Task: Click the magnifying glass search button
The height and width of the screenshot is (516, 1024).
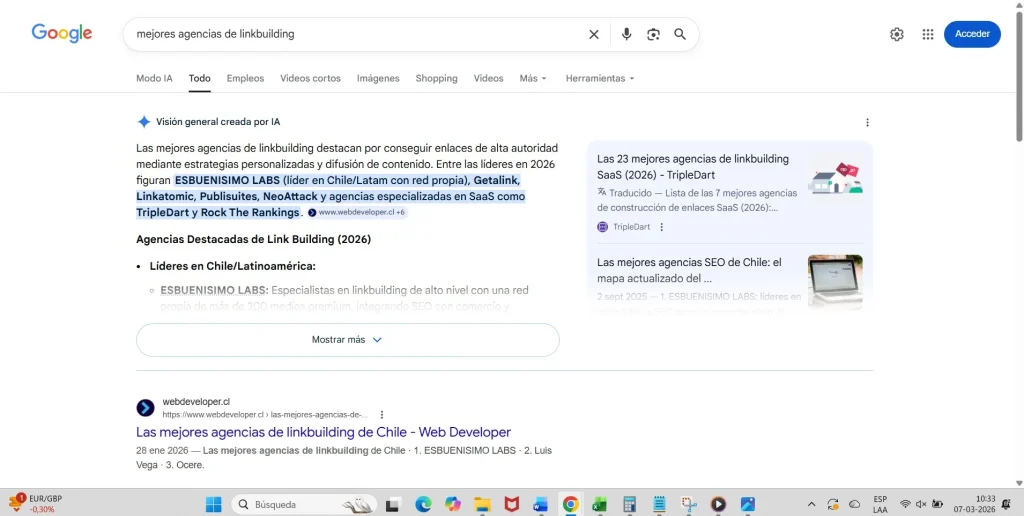Action: pyautogui.click(x=680, y=35)
